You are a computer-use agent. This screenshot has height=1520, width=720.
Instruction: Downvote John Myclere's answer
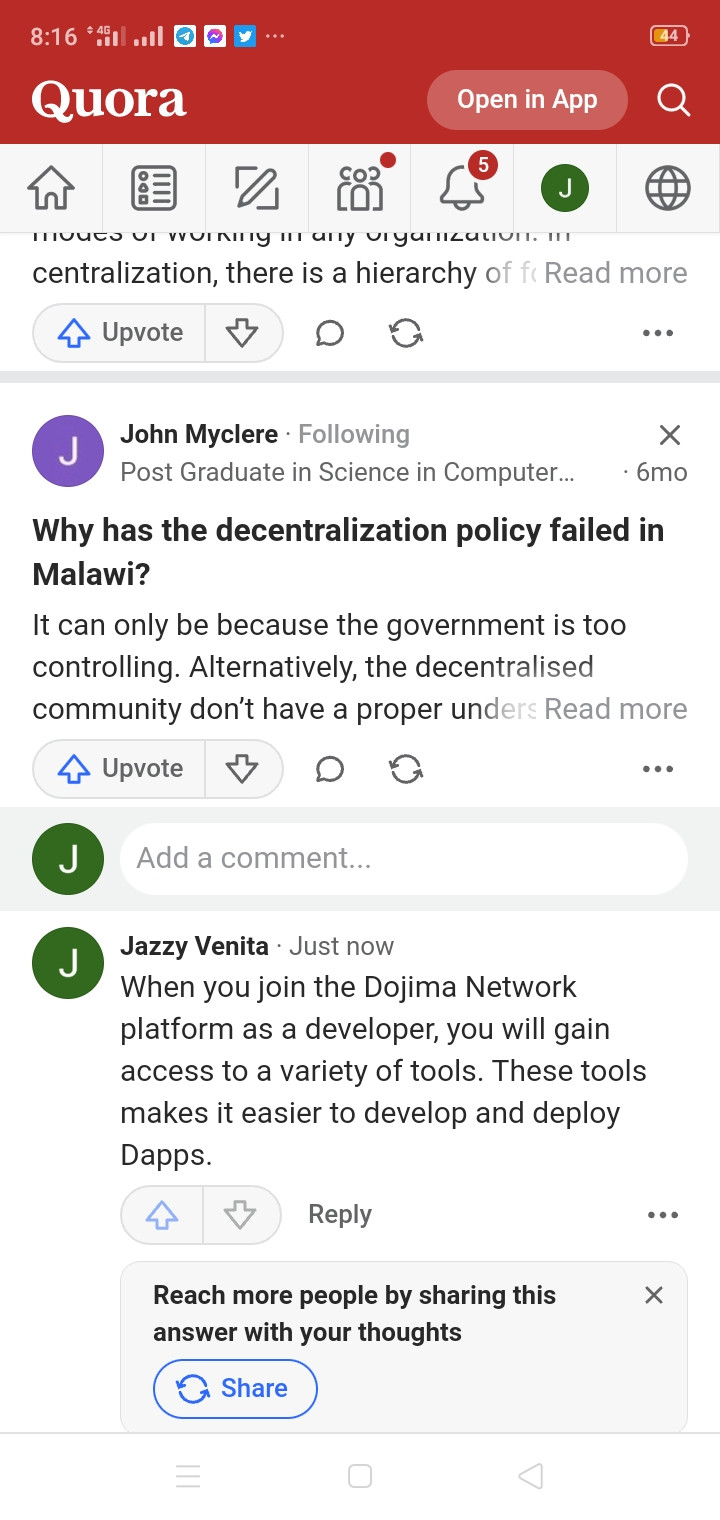coord(243,768)
